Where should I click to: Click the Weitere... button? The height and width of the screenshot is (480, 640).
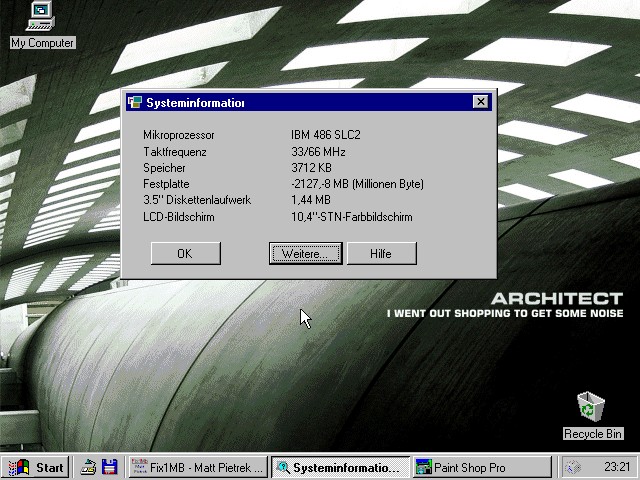click(x=305, y=253)
